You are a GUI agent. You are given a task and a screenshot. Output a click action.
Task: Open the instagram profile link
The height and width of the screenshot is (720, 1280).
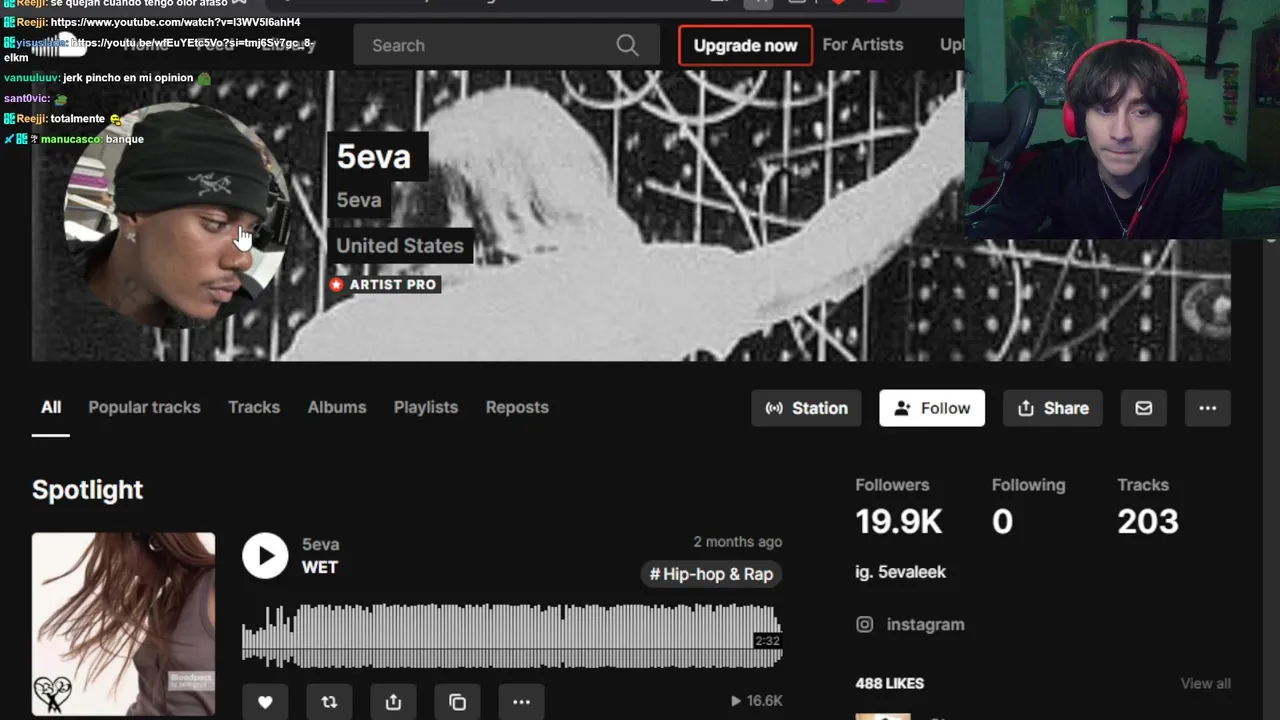coord(910,624)
